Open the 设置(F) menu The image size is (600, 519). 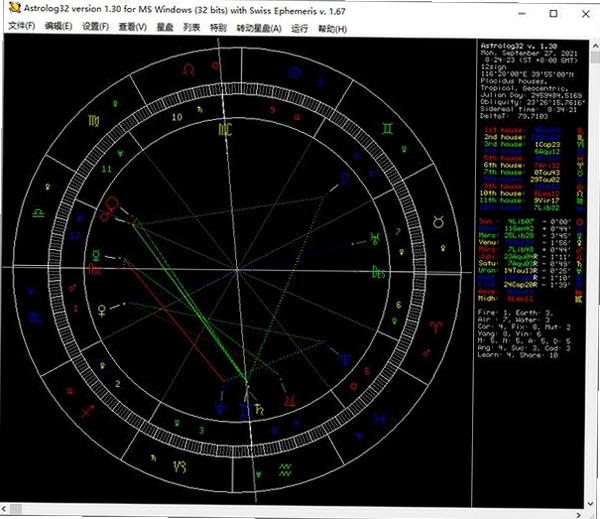95,27
